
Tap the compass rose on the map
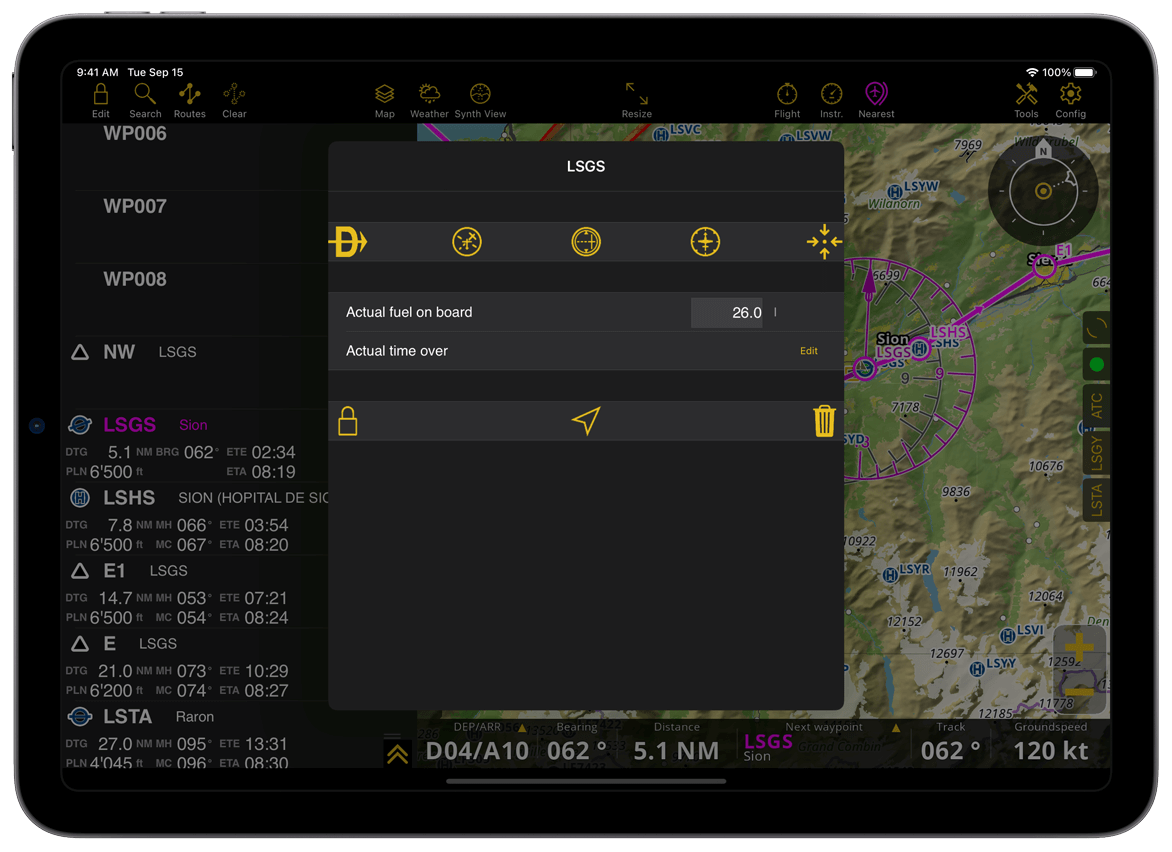coord(1043,191)
